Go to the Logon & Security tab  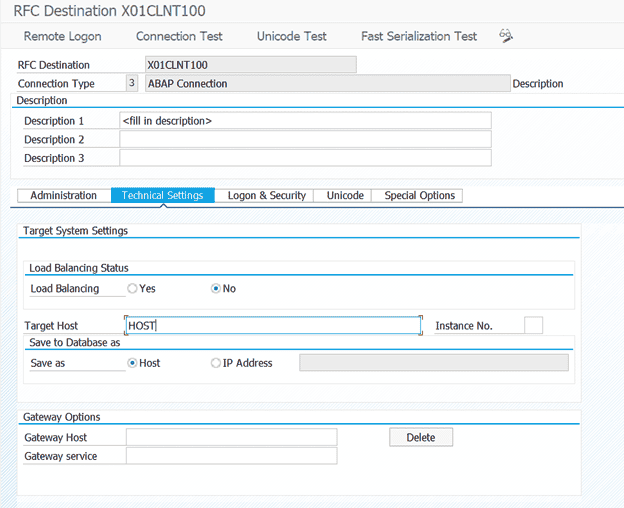tap(266, 196)
